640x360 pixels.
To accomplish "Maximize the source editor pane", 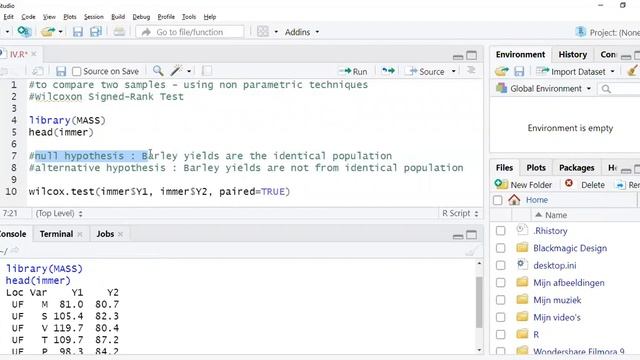I will pos(471,56).
